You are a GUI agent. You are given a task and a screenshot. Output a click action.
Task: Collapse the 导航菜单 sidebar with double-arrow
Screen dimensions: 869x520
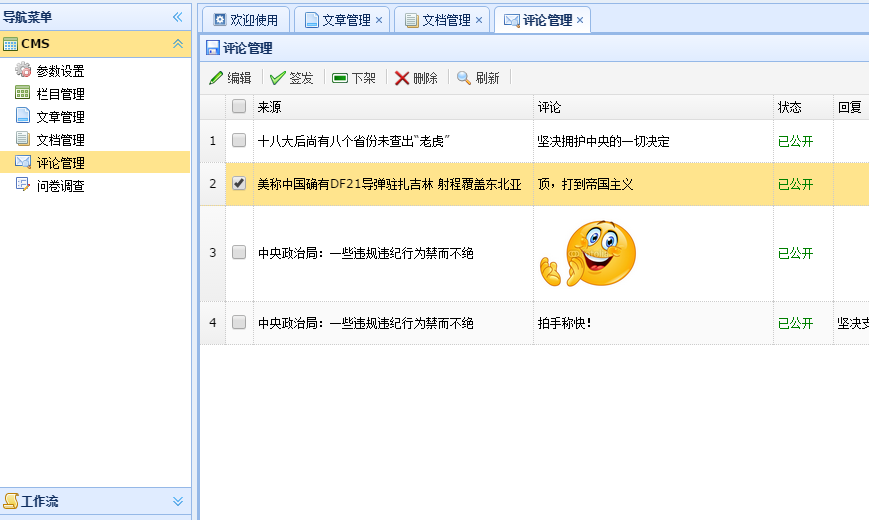tap(178, 17)
